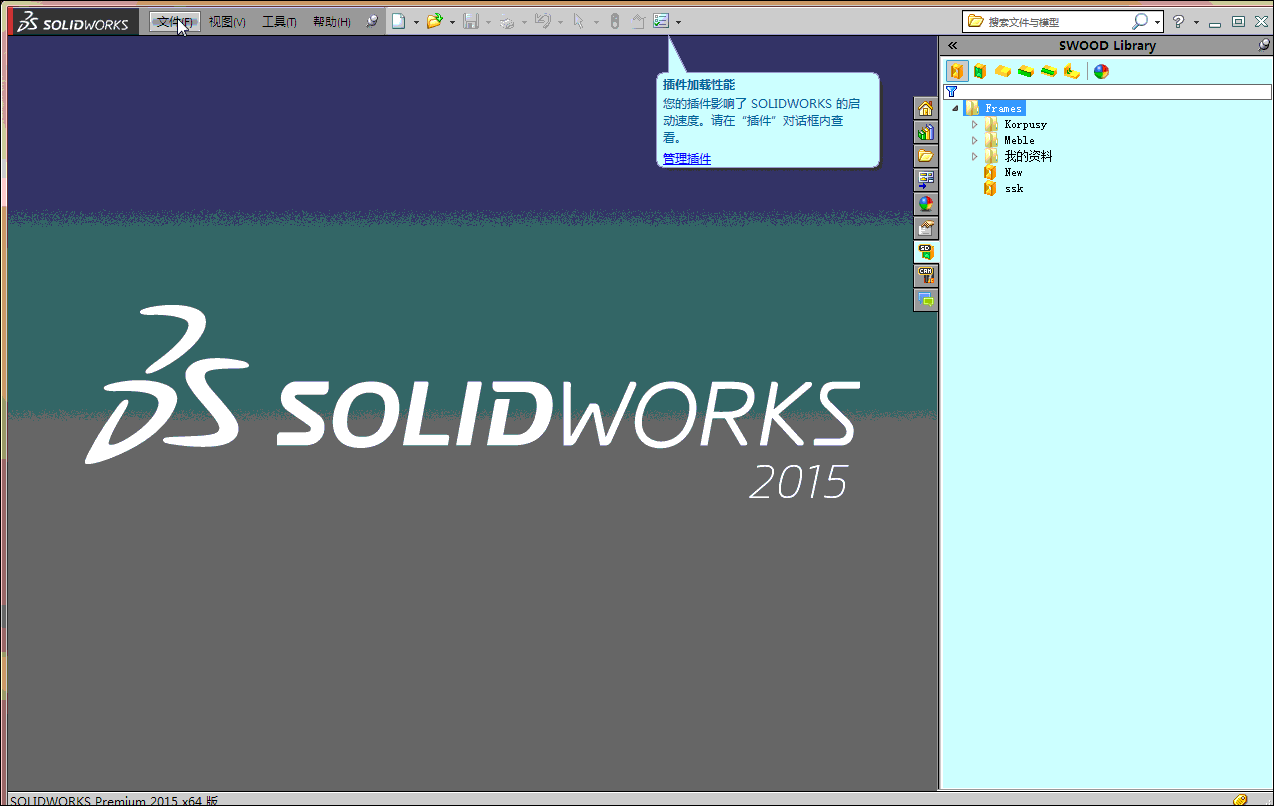
Task: Follow the 管理插件 link in the tooltip
Action: (x=687, y=159)
